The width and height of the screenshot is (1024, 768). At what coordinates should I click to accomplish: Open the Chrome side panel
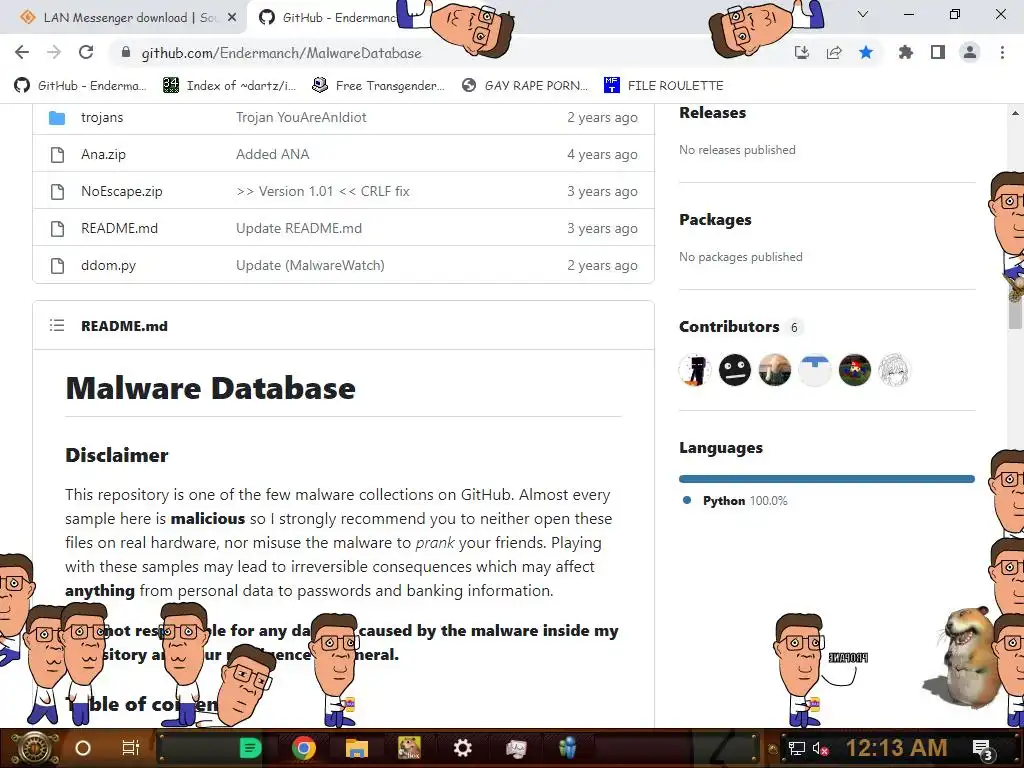tap(938, 52)
